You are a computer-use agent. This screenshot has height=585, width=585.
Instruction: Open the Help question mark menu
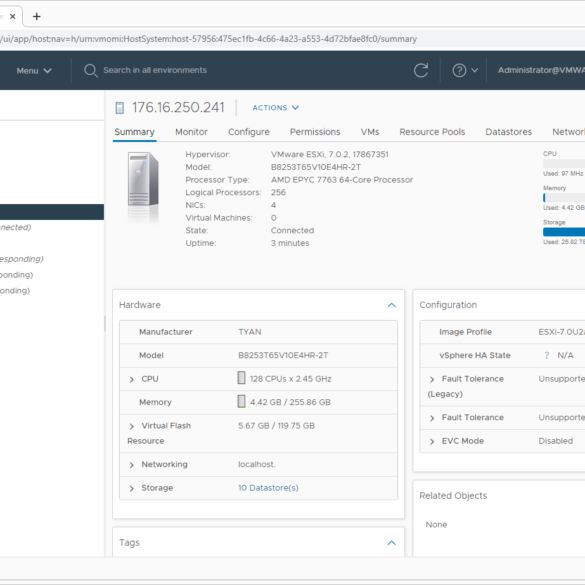coord(465,70)
